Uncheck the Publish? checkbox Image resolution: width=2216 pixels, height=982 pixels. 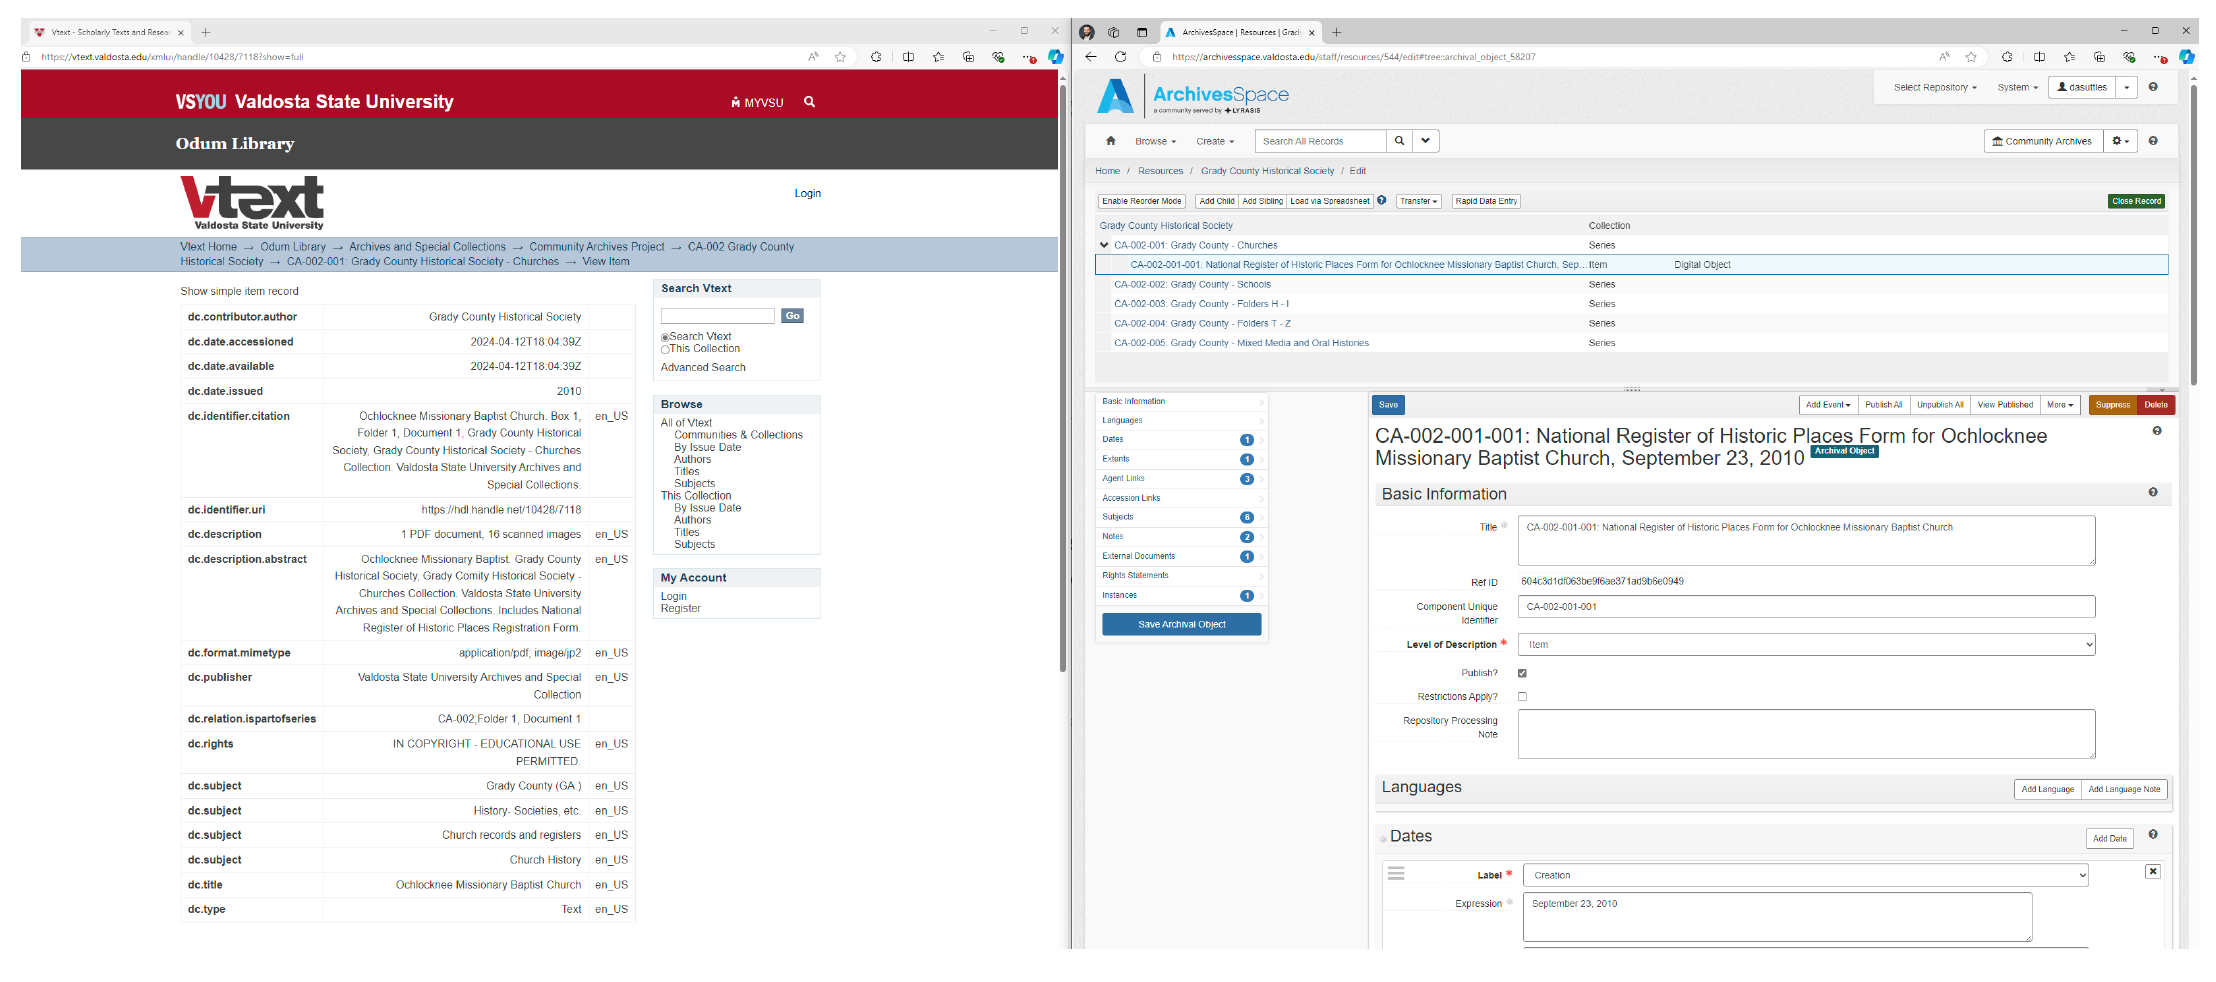[1522, 673]
